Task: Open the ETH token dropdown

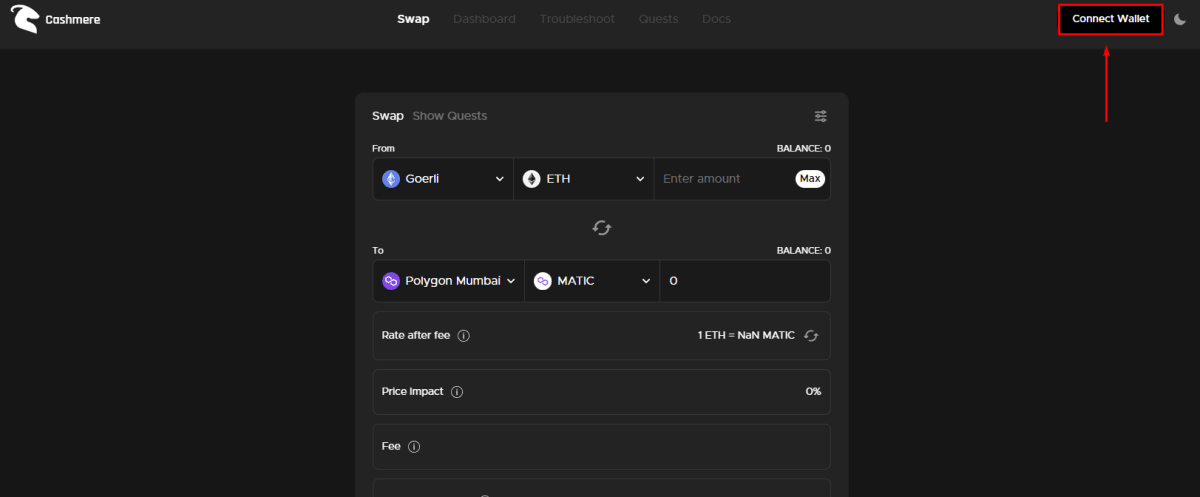Action: [x=584, y=179]
